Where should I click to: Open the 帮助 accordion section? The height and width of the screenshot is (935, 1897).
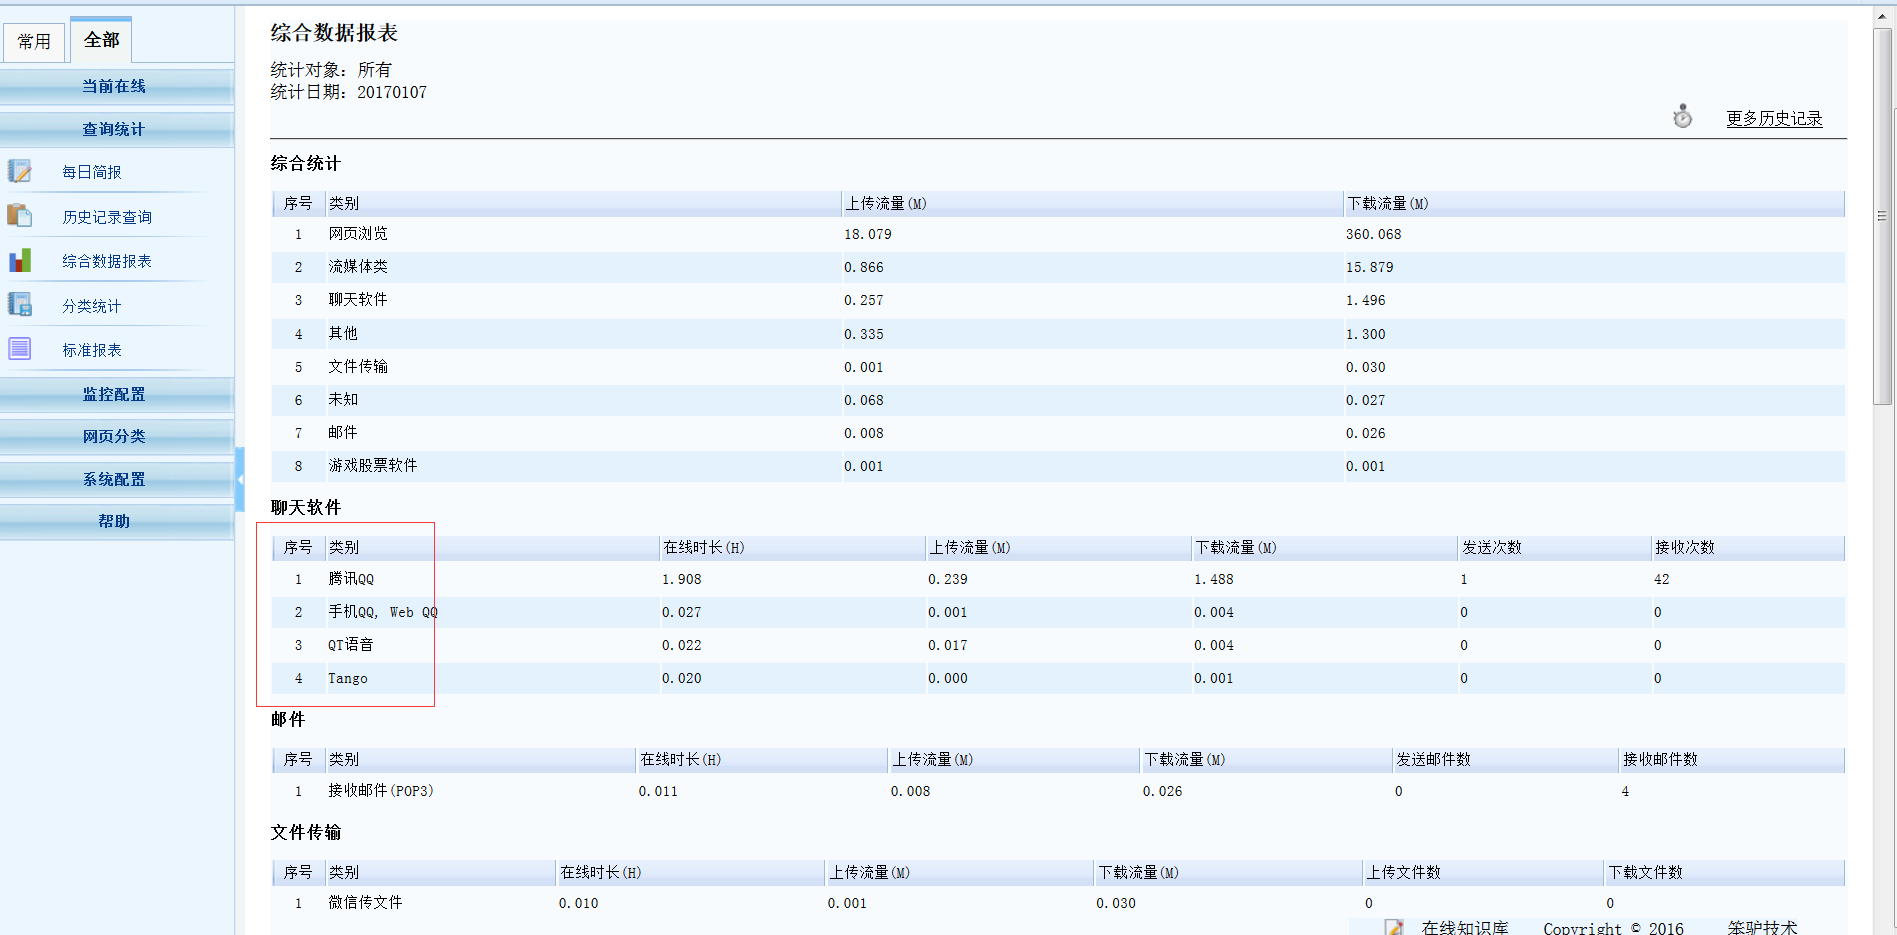tap(114, 521)
